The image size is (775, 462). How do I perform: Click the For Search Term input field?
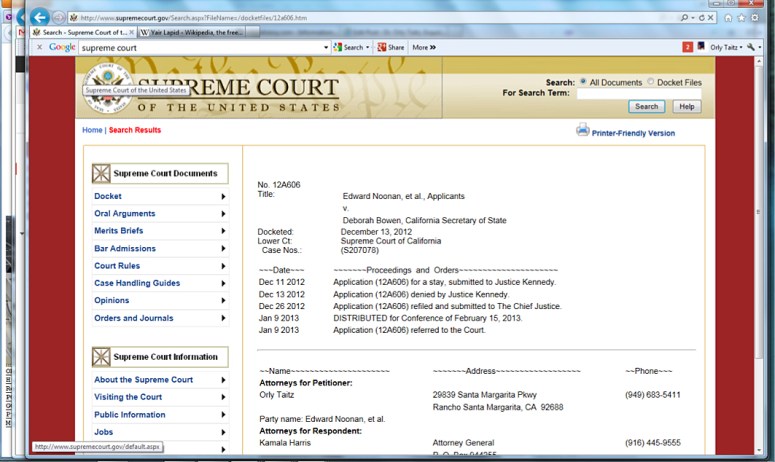[x=638, y=93]
